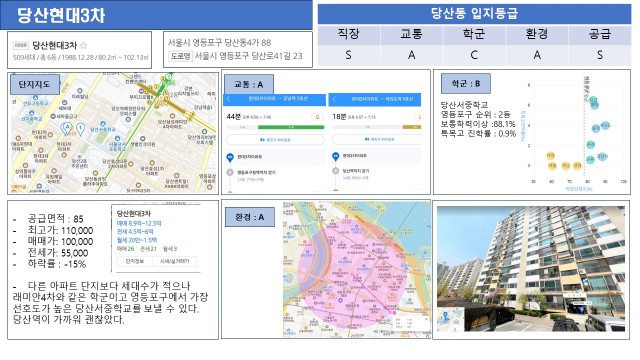The width and height of the screenshot is (640, 360).
Task: Click the 44분 travel time text
Action: (233, 117)
